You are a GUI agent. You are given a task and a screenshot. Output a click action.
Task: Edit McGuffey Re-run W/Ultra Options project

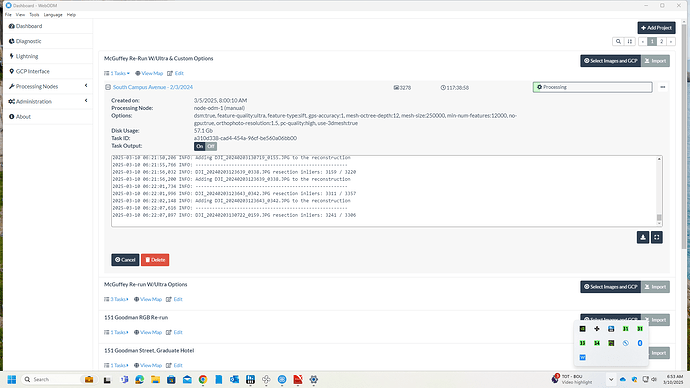coord(174,299)
